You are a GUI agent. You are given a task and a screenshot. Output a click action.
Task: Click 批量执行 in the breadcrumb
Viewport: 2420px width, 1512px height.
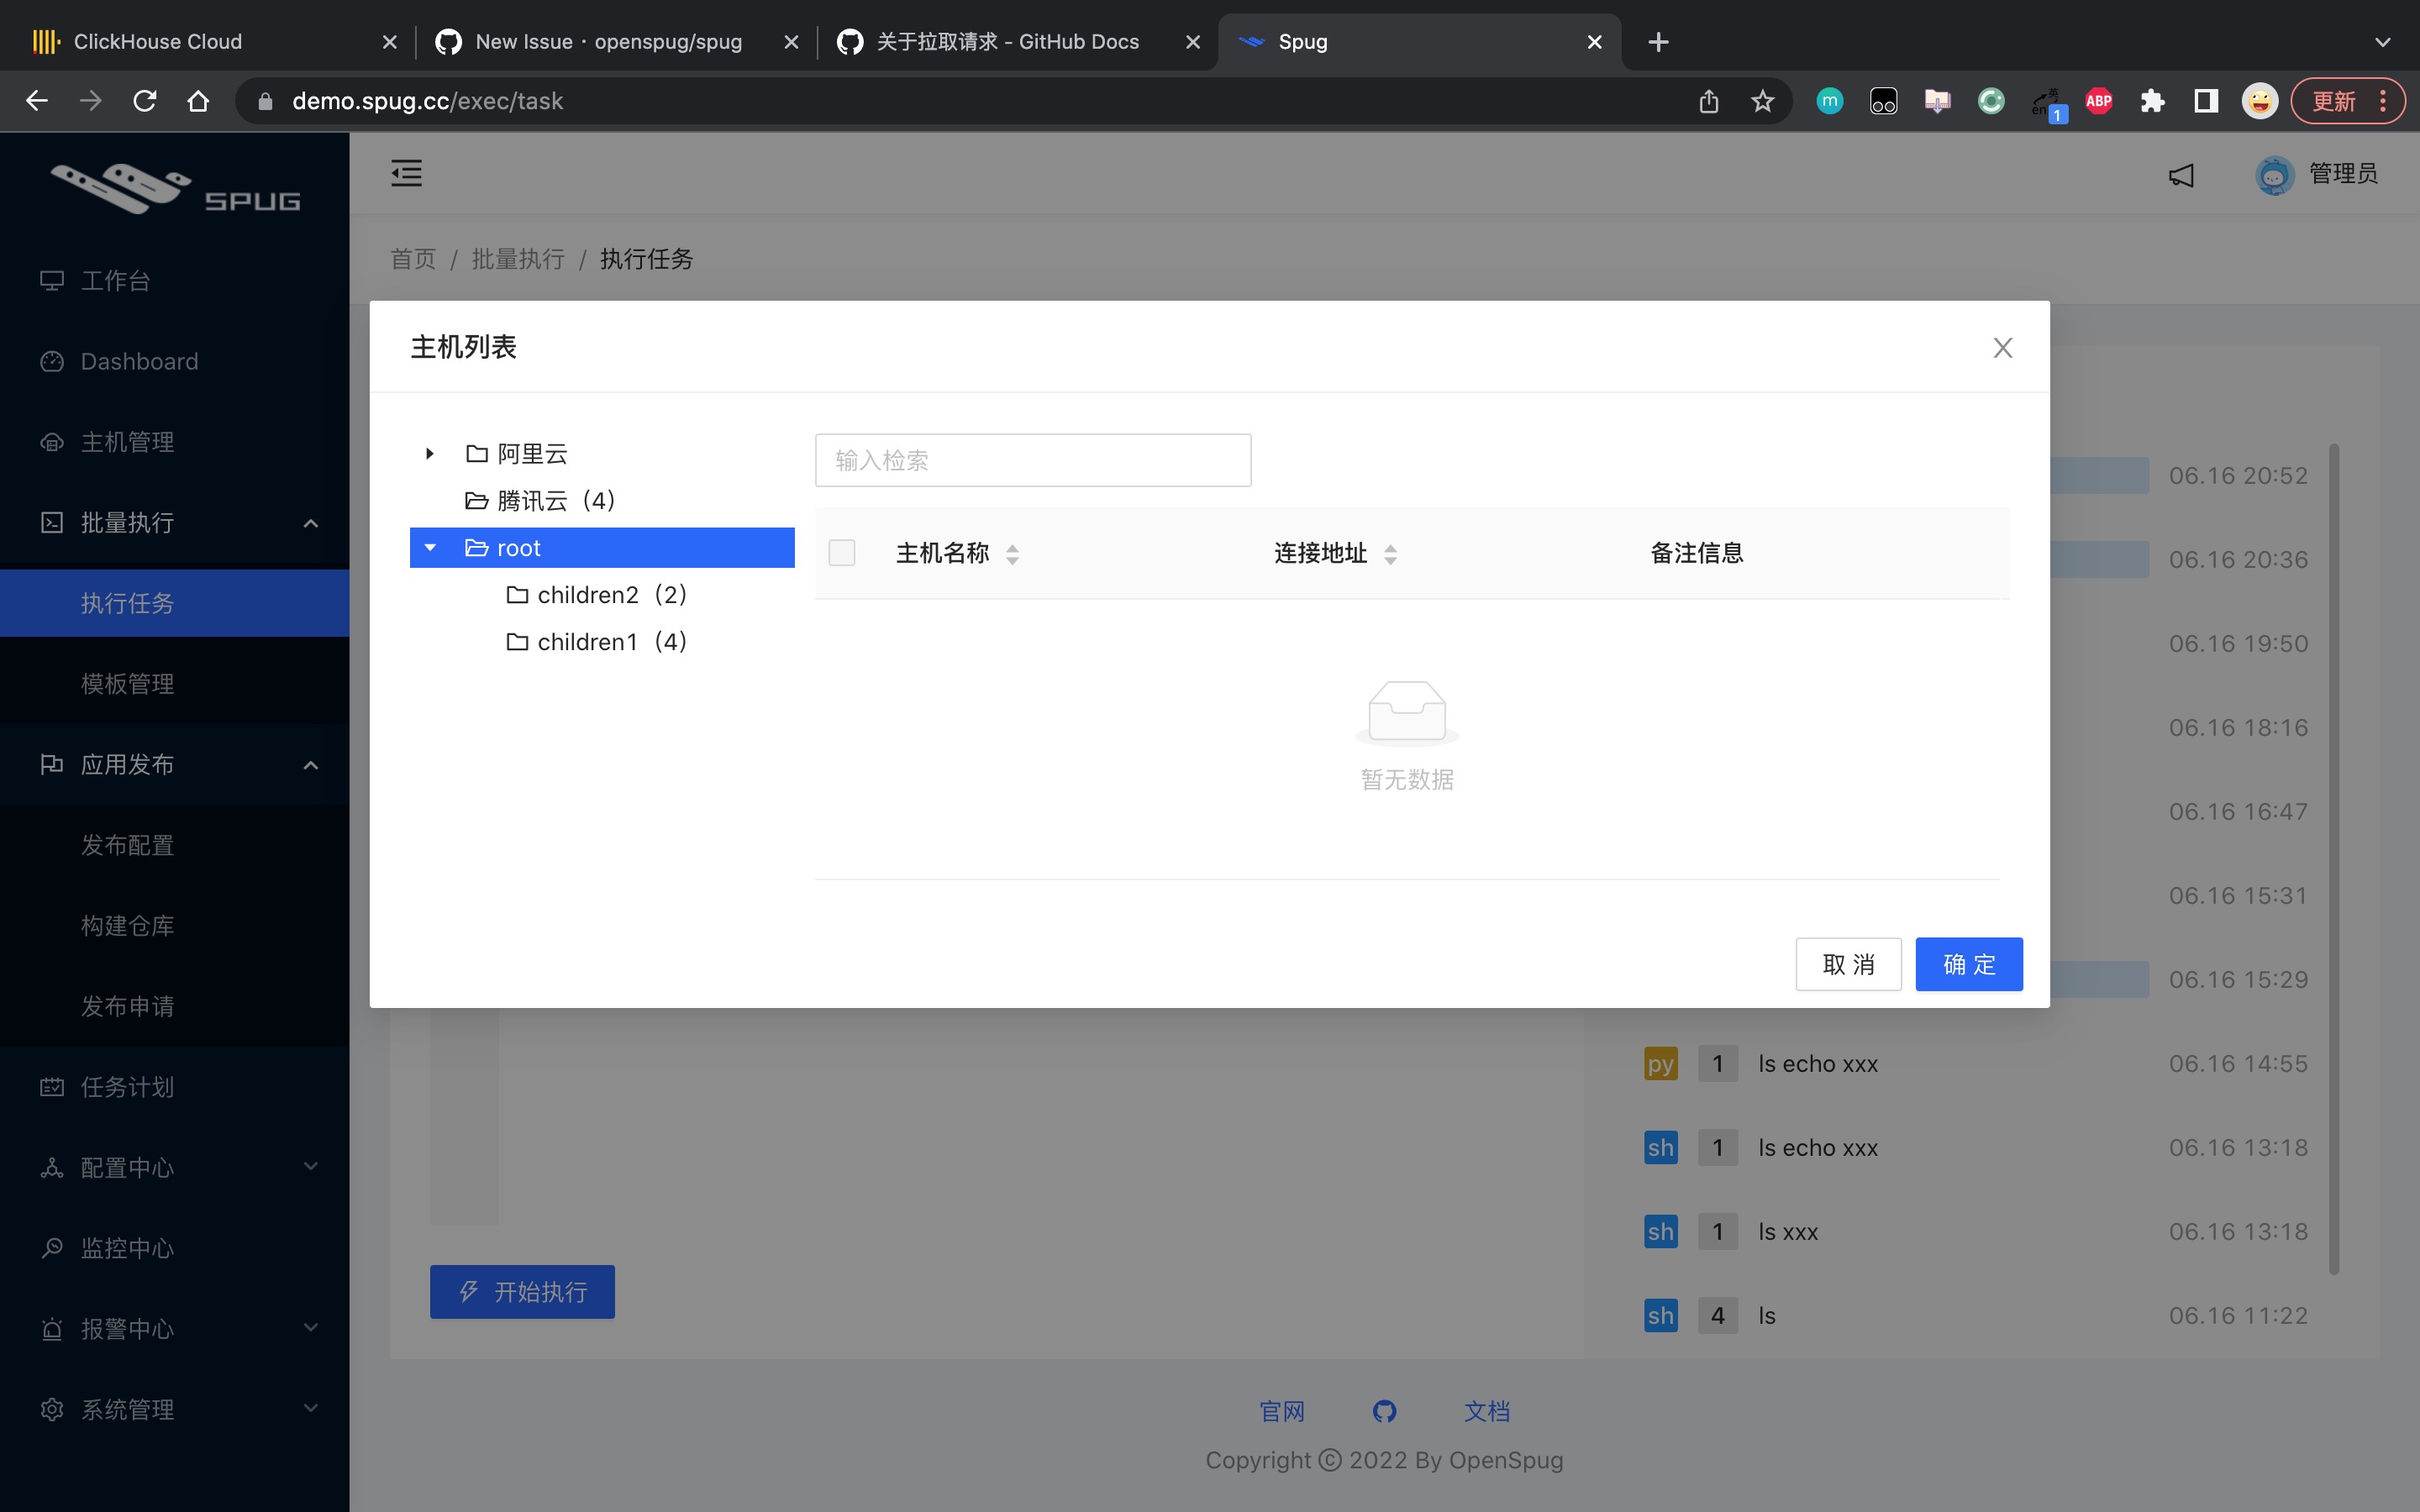coord(518,259)
